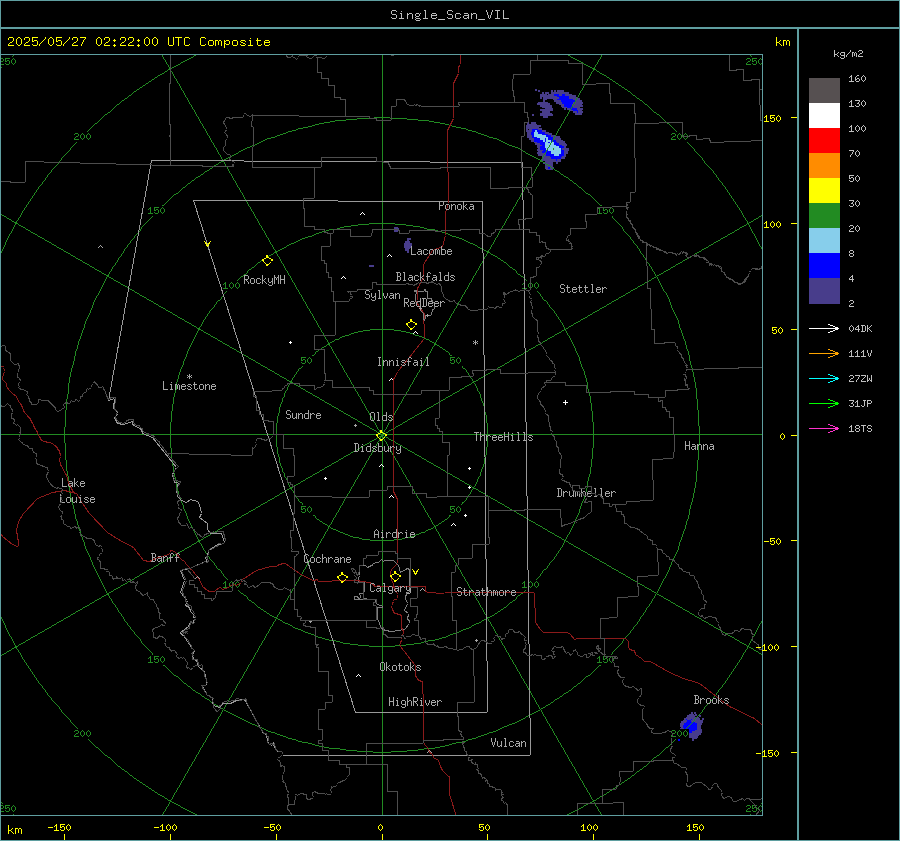
Task: Click the RockyMH label
Action: 264,280
